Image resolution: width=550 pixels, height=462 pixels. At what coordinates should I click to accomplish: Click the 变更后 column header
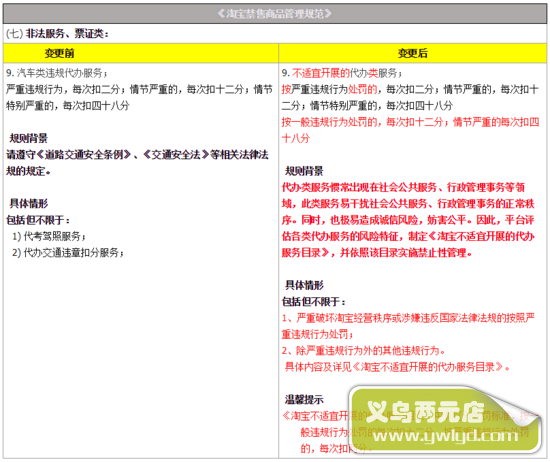(412, 53)
